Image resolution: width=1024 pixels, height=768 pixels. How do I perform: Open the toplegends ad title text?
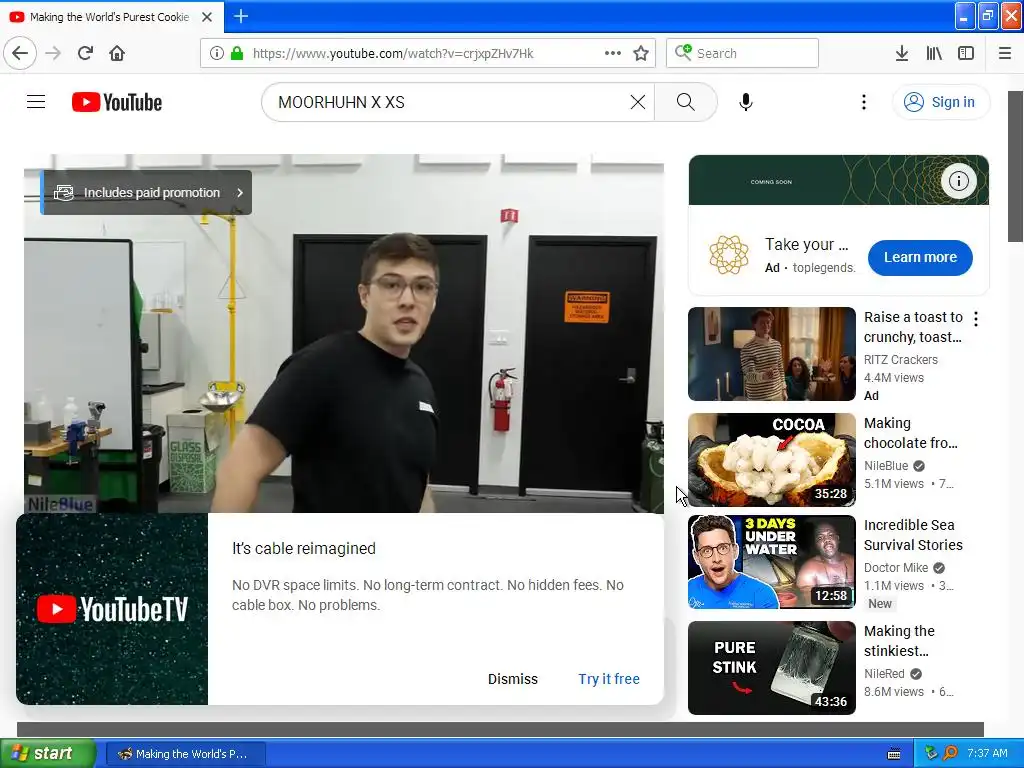pos(807,244)
